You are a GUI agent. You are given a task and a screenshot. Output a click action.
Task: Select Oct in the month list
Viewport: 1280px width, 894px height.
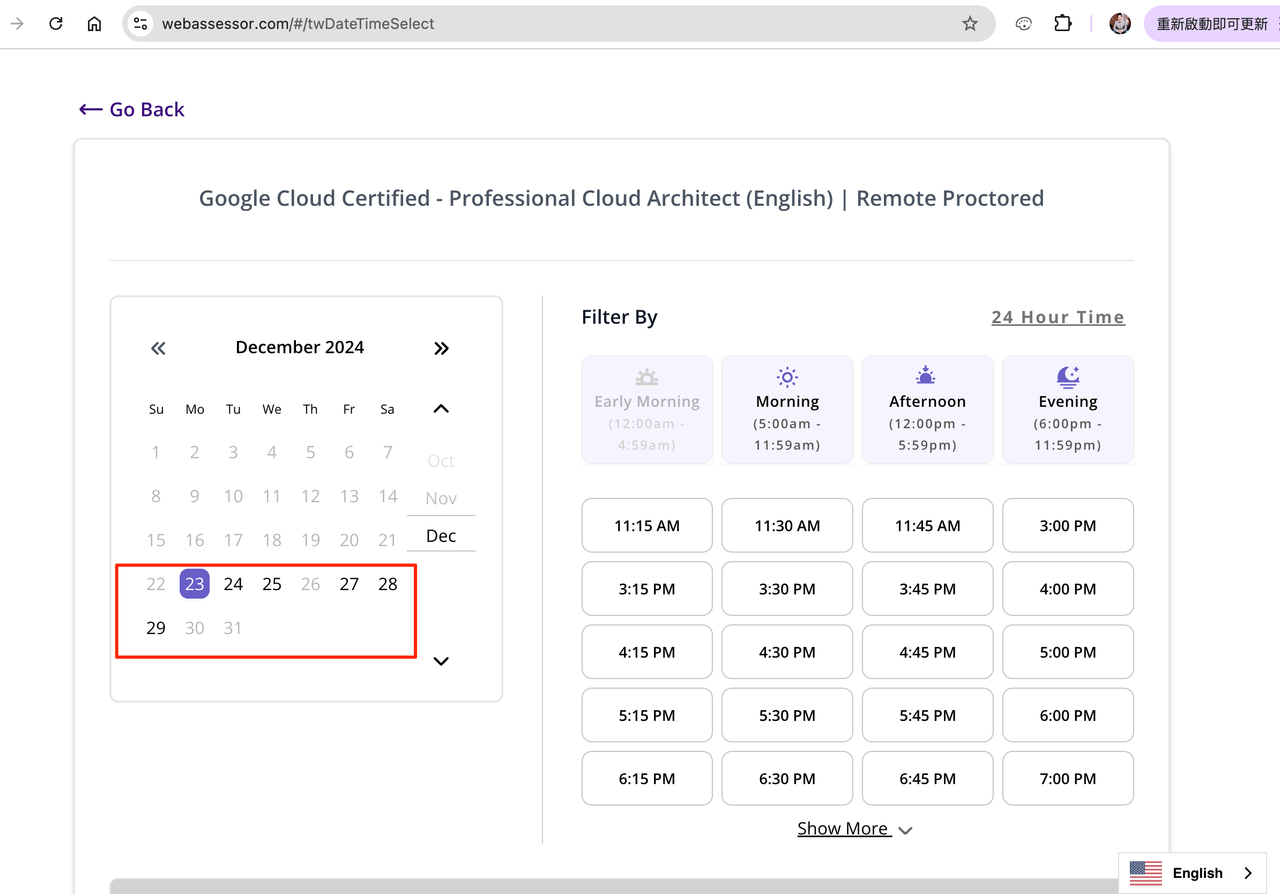[441, 461]
